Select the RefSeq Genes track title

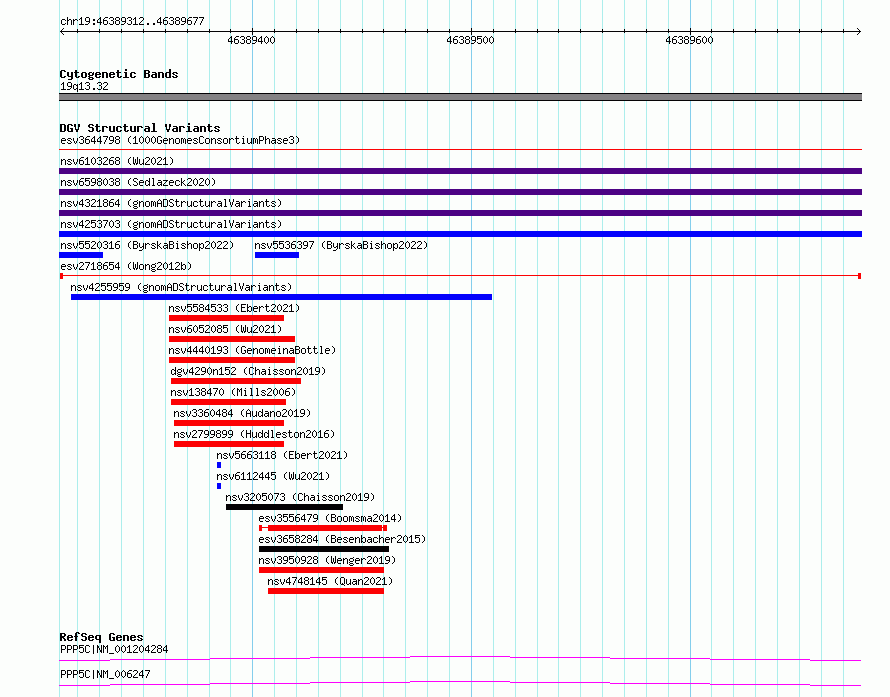[x=101, y=637]
